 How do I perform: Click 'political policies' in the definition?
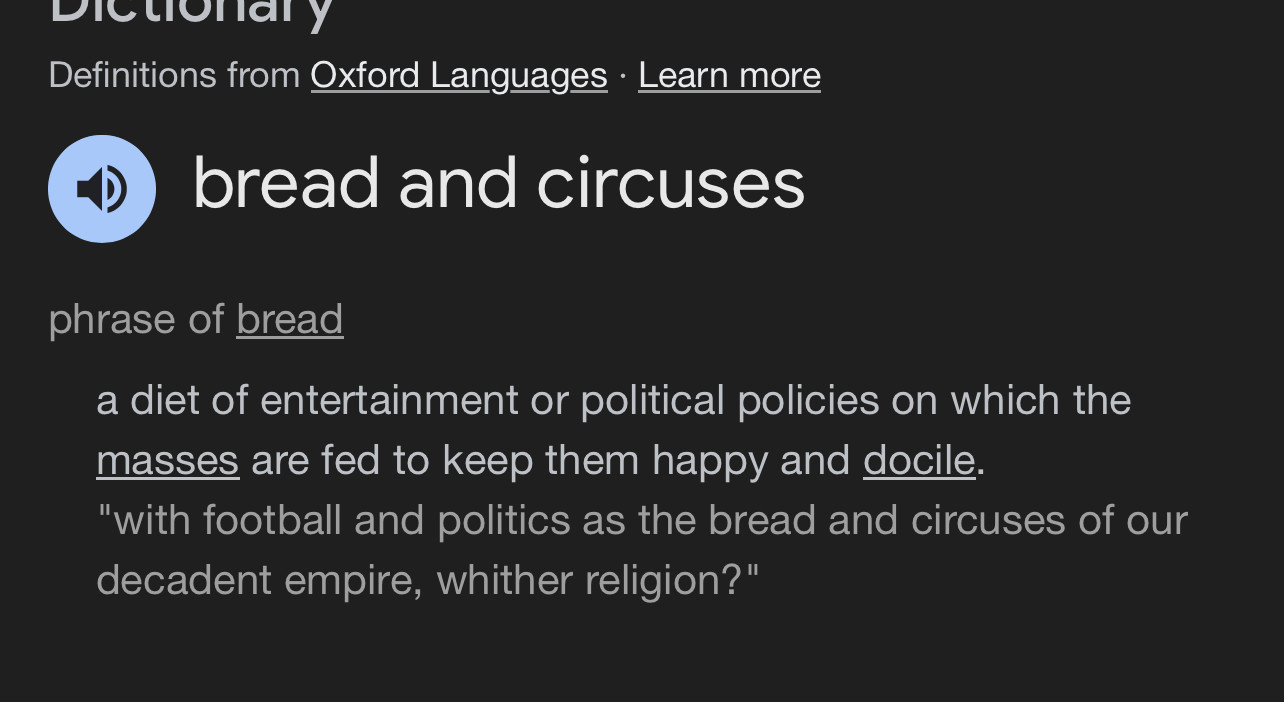click(729, 400)
